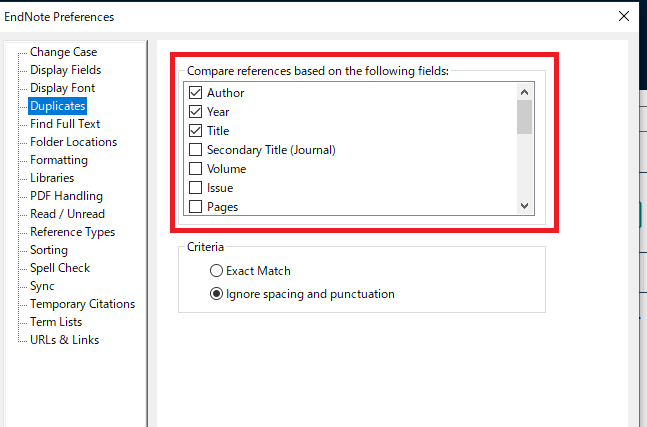Select the Exact Match radio option
The image size is (647, 427).
coord(216,271)
